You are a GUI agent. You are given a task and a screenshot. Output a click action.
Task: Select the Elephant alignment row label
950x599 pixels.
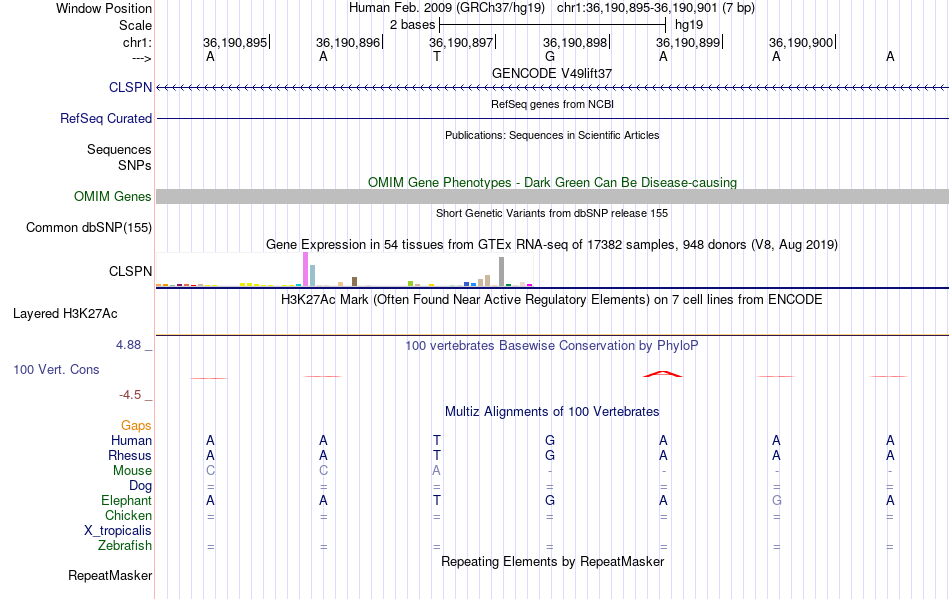click(x=127, y=500)
